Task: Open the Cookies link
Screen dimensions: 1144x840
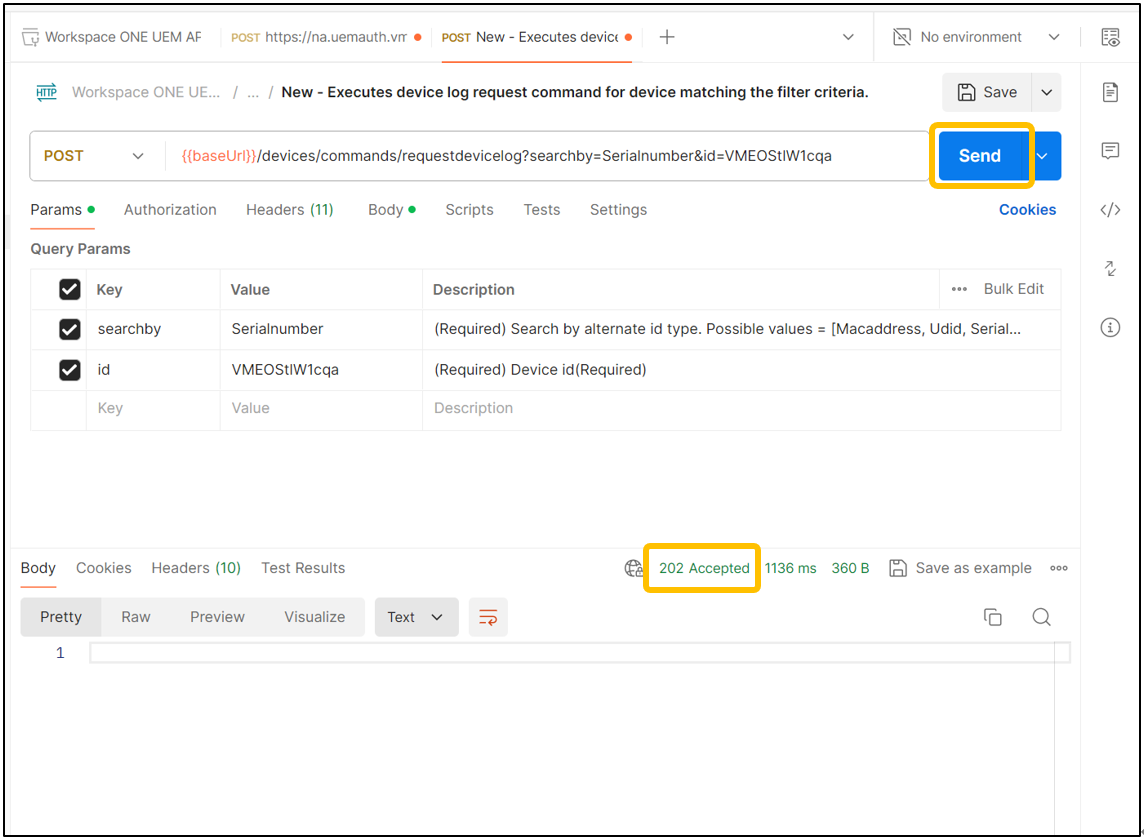Action: [1027, 210]
